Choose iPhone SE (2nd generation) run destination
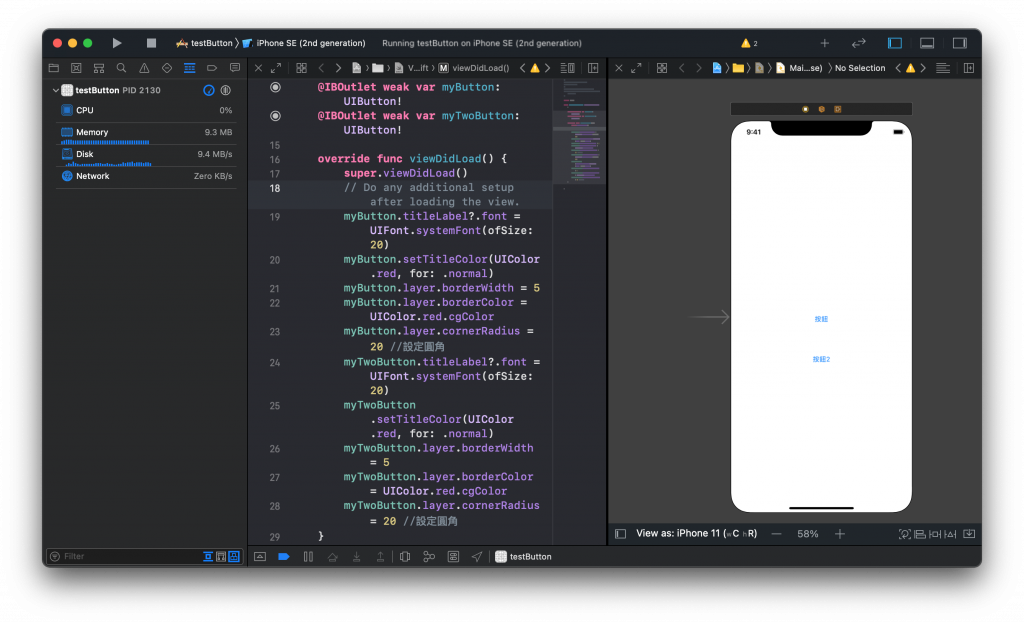This screenshot has height=623, width=1024. coord(304,43)
